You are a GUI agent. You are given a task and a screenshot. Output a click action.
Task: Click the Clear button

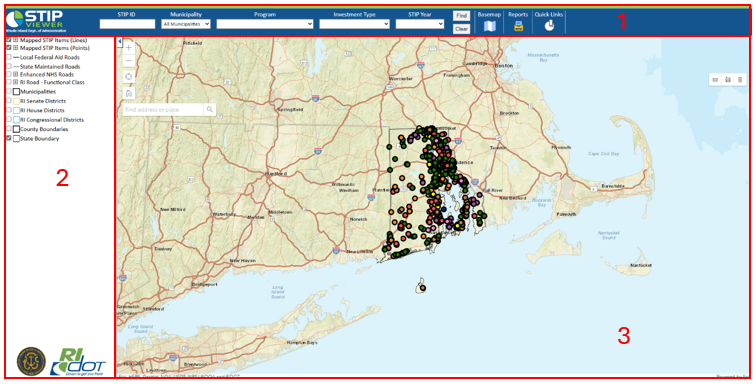pos(461,29)
